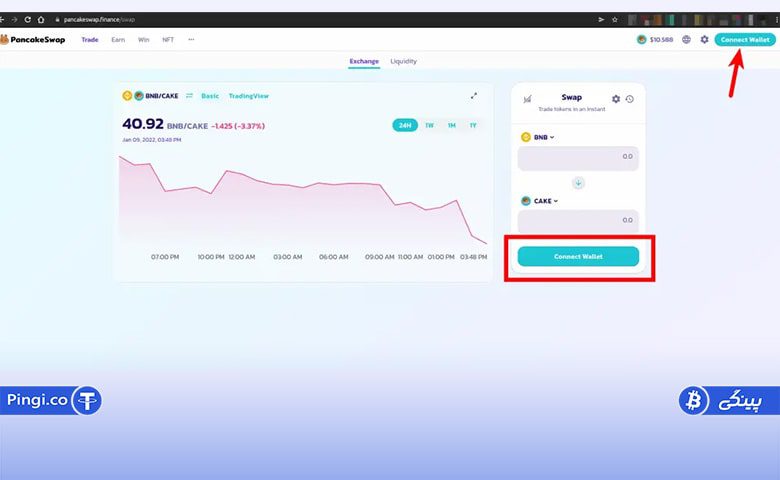This screenshot has width=780, height=480.
Task: Select the TradingView chart view
Action: tap(248, 96)
